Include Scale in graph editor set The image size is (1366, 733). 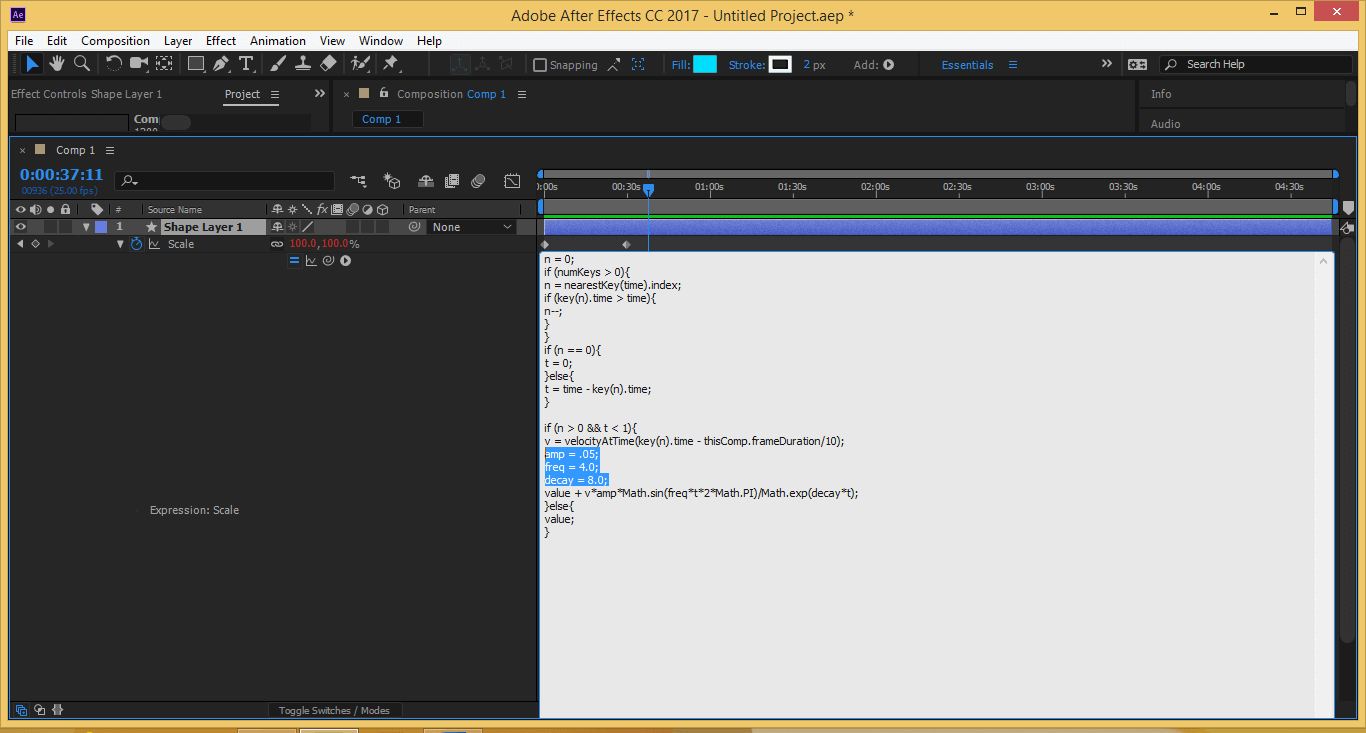155,244
